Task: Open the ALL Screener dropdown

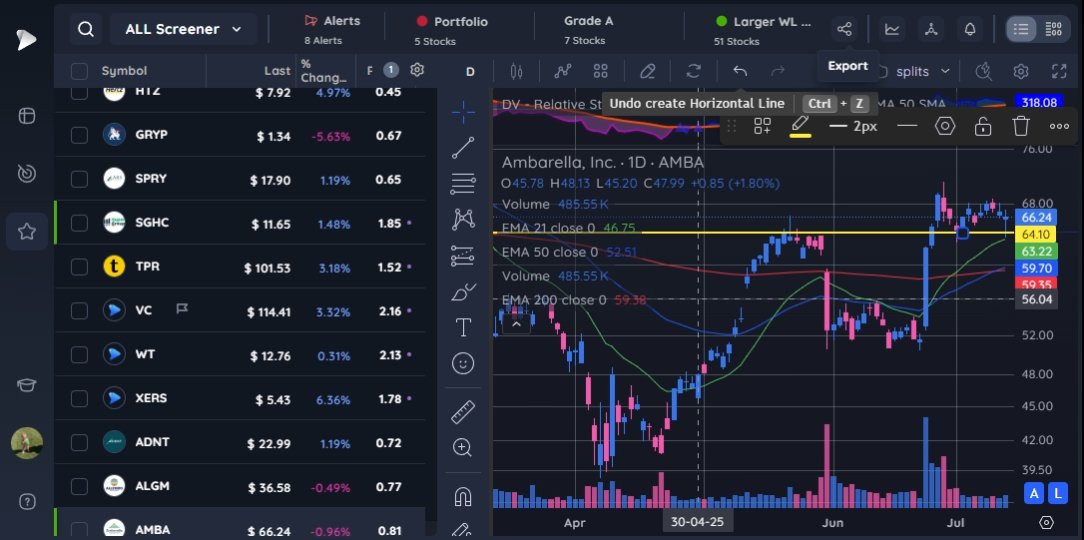Action: [x=184, y=29]
